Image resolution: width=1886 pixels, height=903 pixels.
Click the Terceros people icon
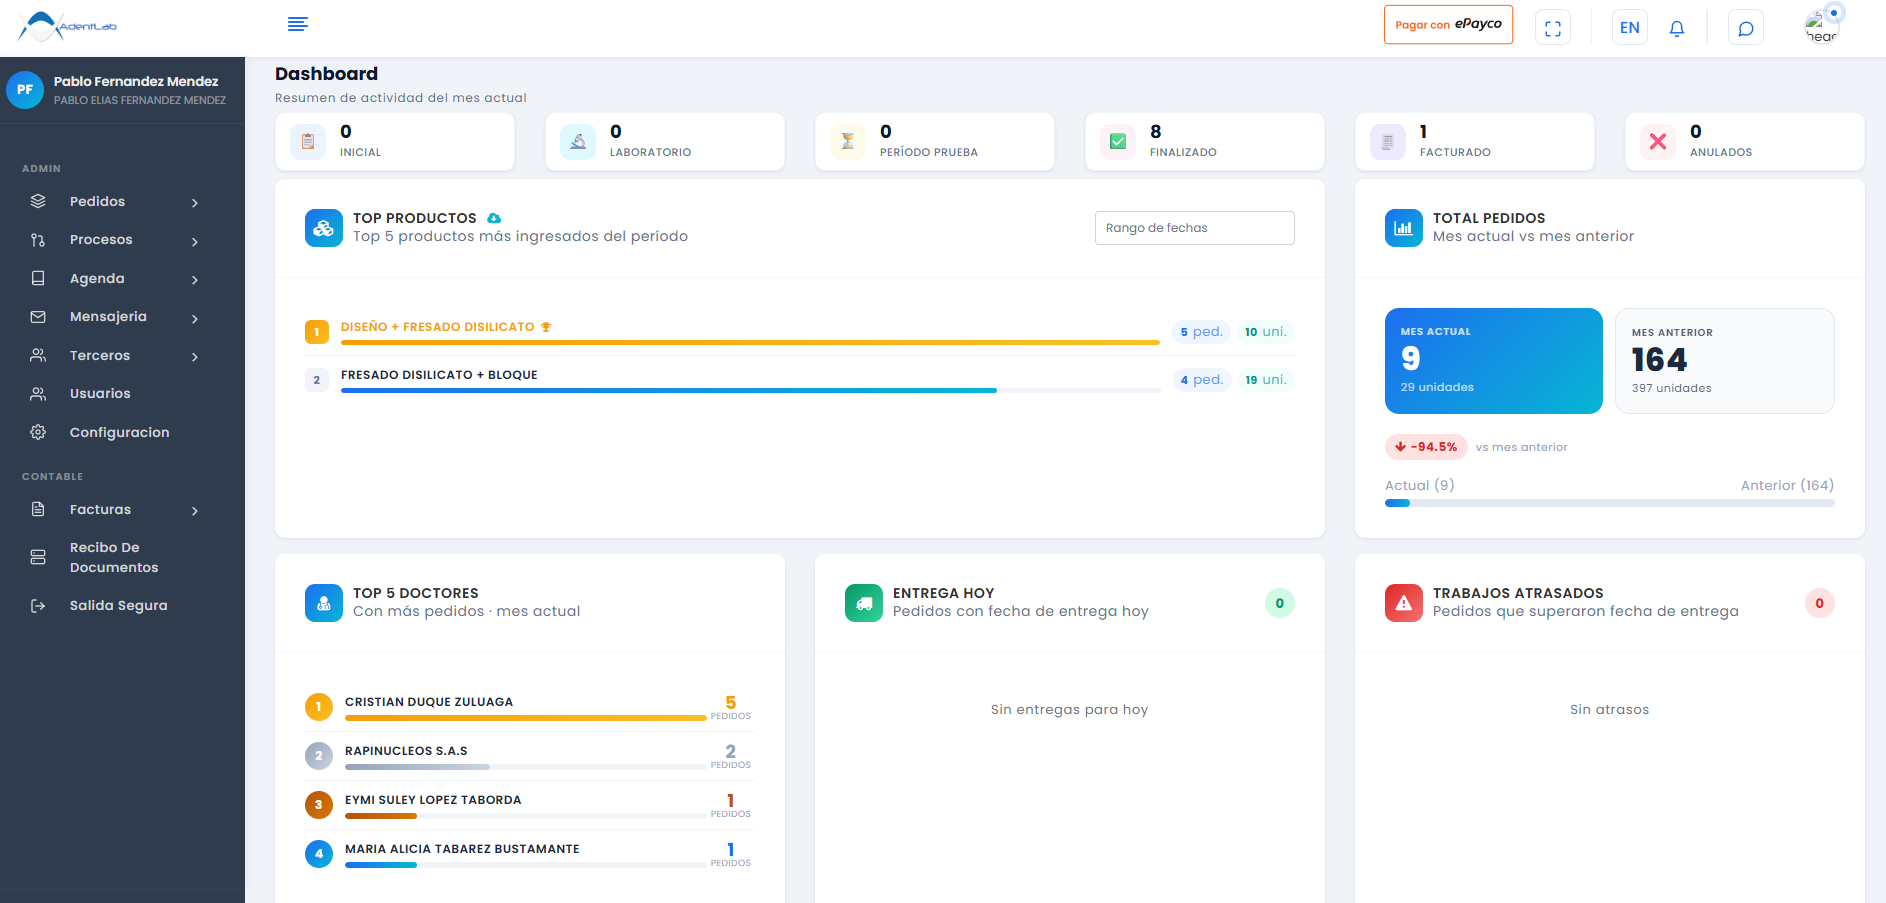click(38, 355)
